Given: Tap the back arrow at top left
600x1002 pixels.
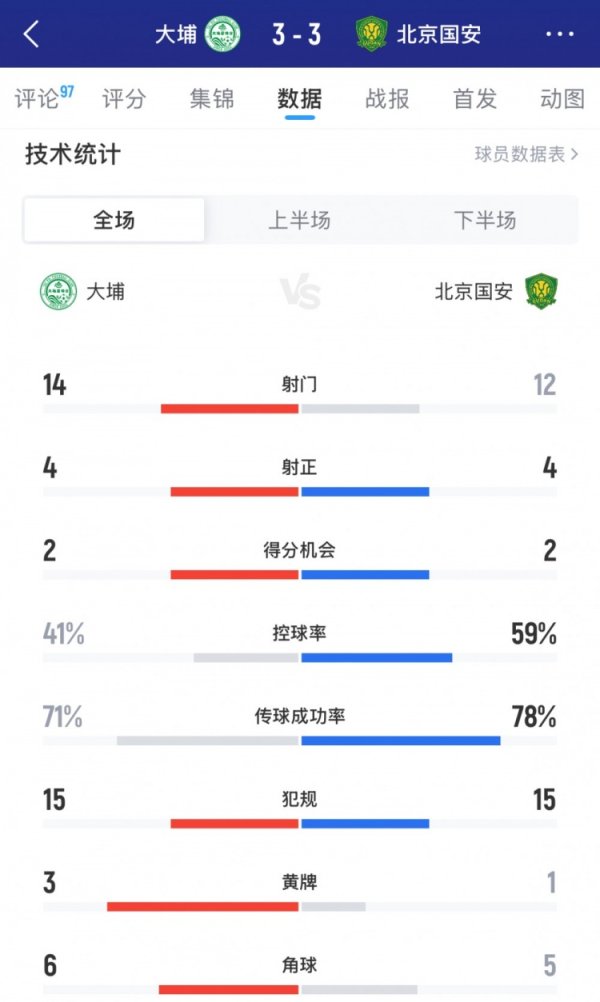Looking at the screenshot, I should coord(30,33).
